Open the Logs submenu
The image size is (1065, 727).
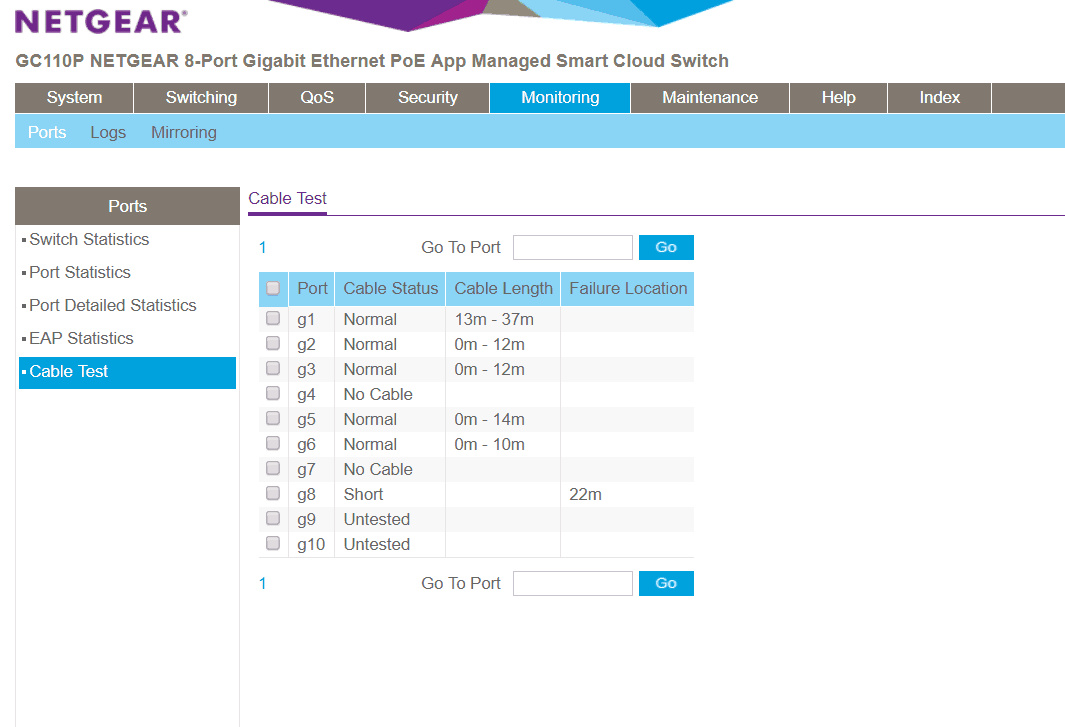pyautogui.click(x=108, y=132)
